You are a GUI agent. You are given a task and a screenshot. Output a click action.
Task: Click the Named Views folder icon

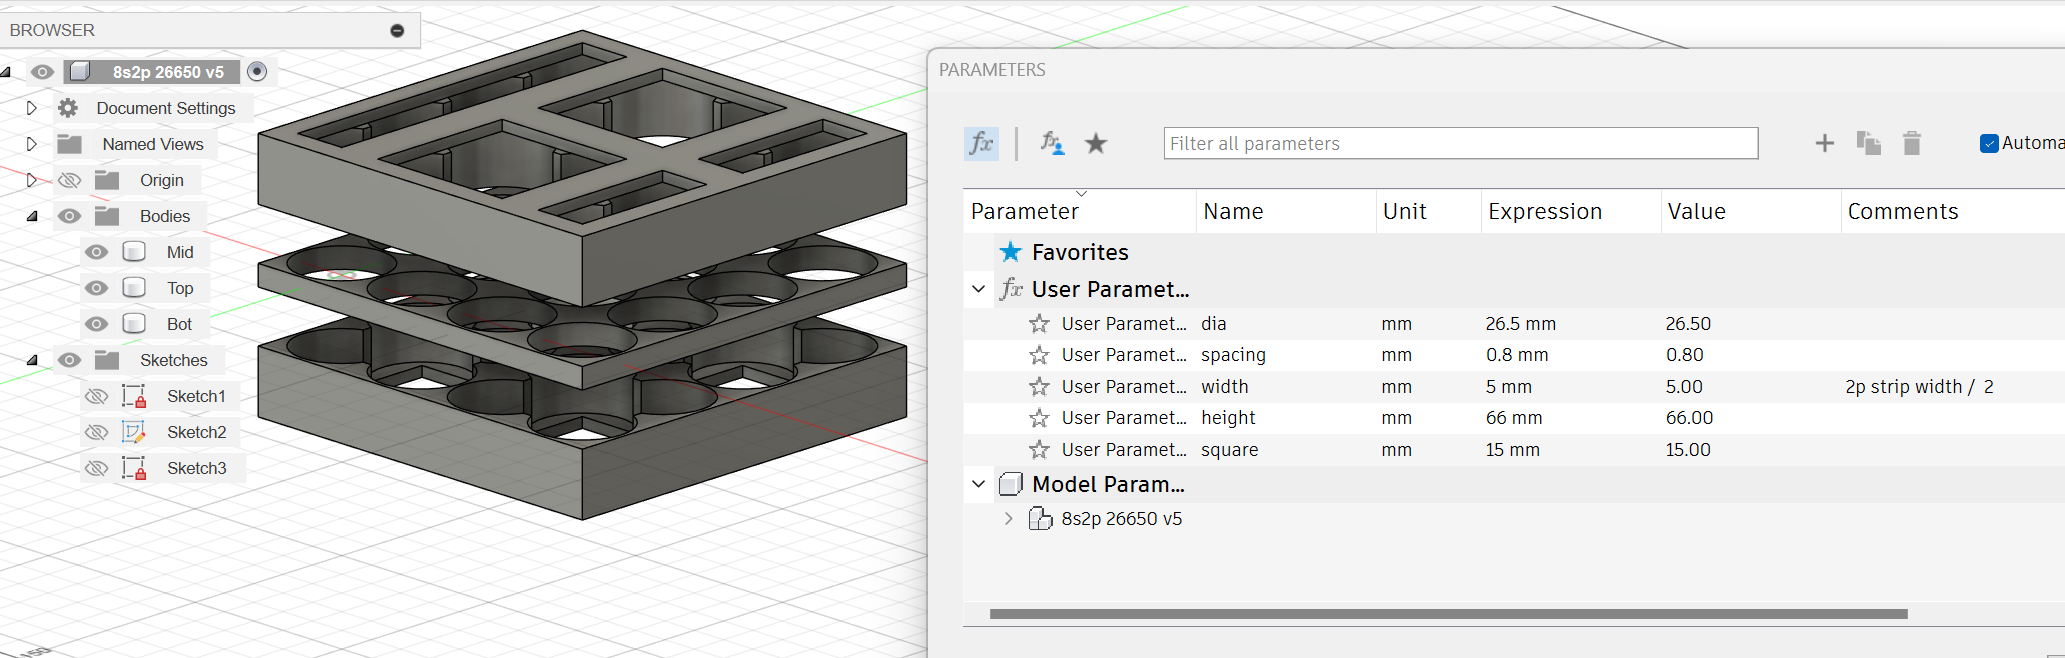69,144
